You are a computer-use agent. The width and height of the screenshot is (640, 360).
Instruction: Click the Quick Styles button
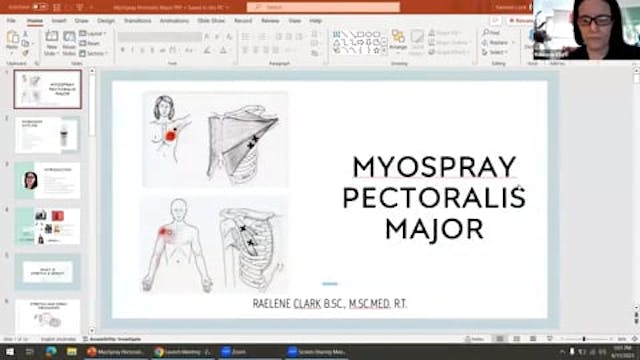click(417, 42)
